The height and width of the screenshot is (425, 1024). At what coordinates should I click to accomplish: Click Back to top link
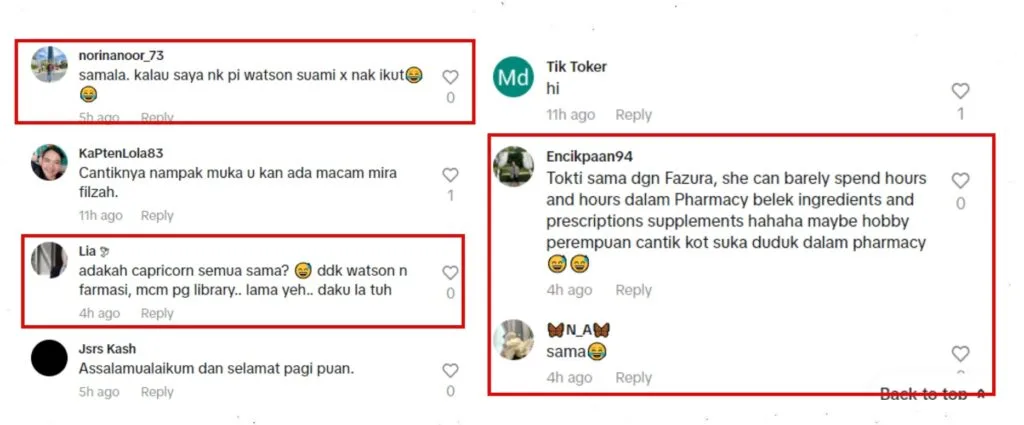(933, 394)
